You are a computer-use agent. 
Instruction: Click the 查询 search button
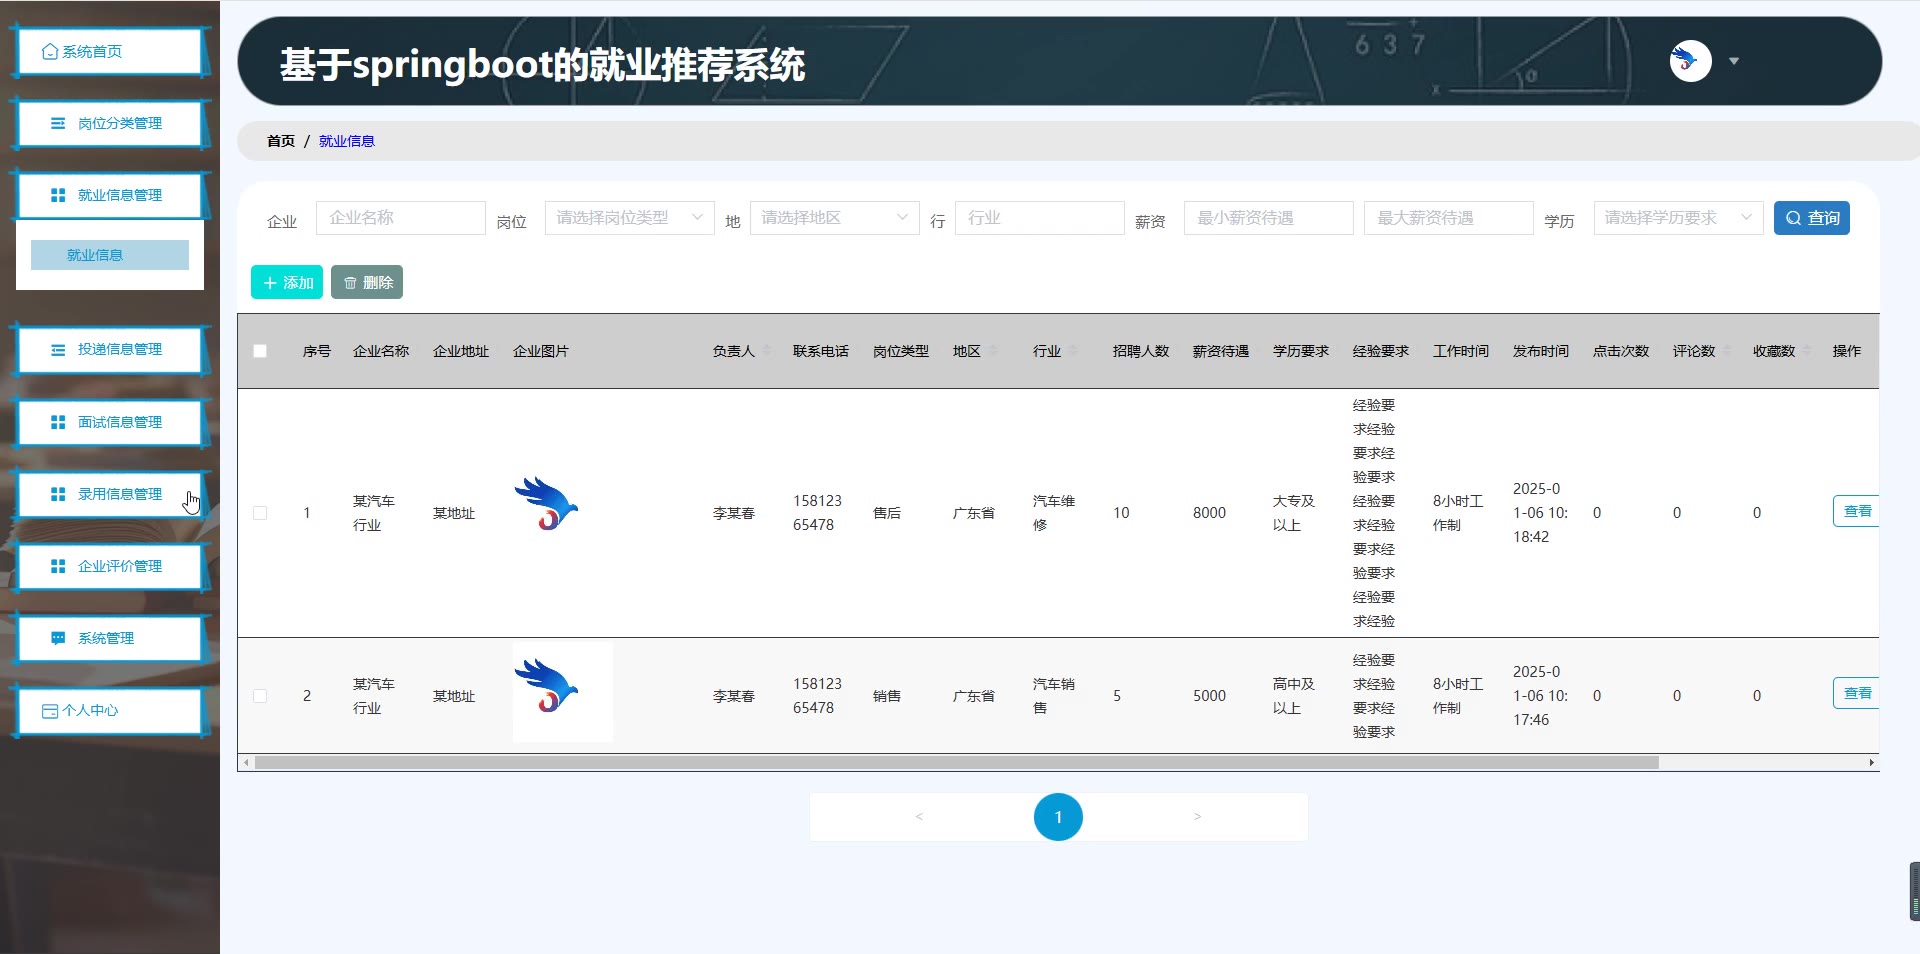[1811, 218]
